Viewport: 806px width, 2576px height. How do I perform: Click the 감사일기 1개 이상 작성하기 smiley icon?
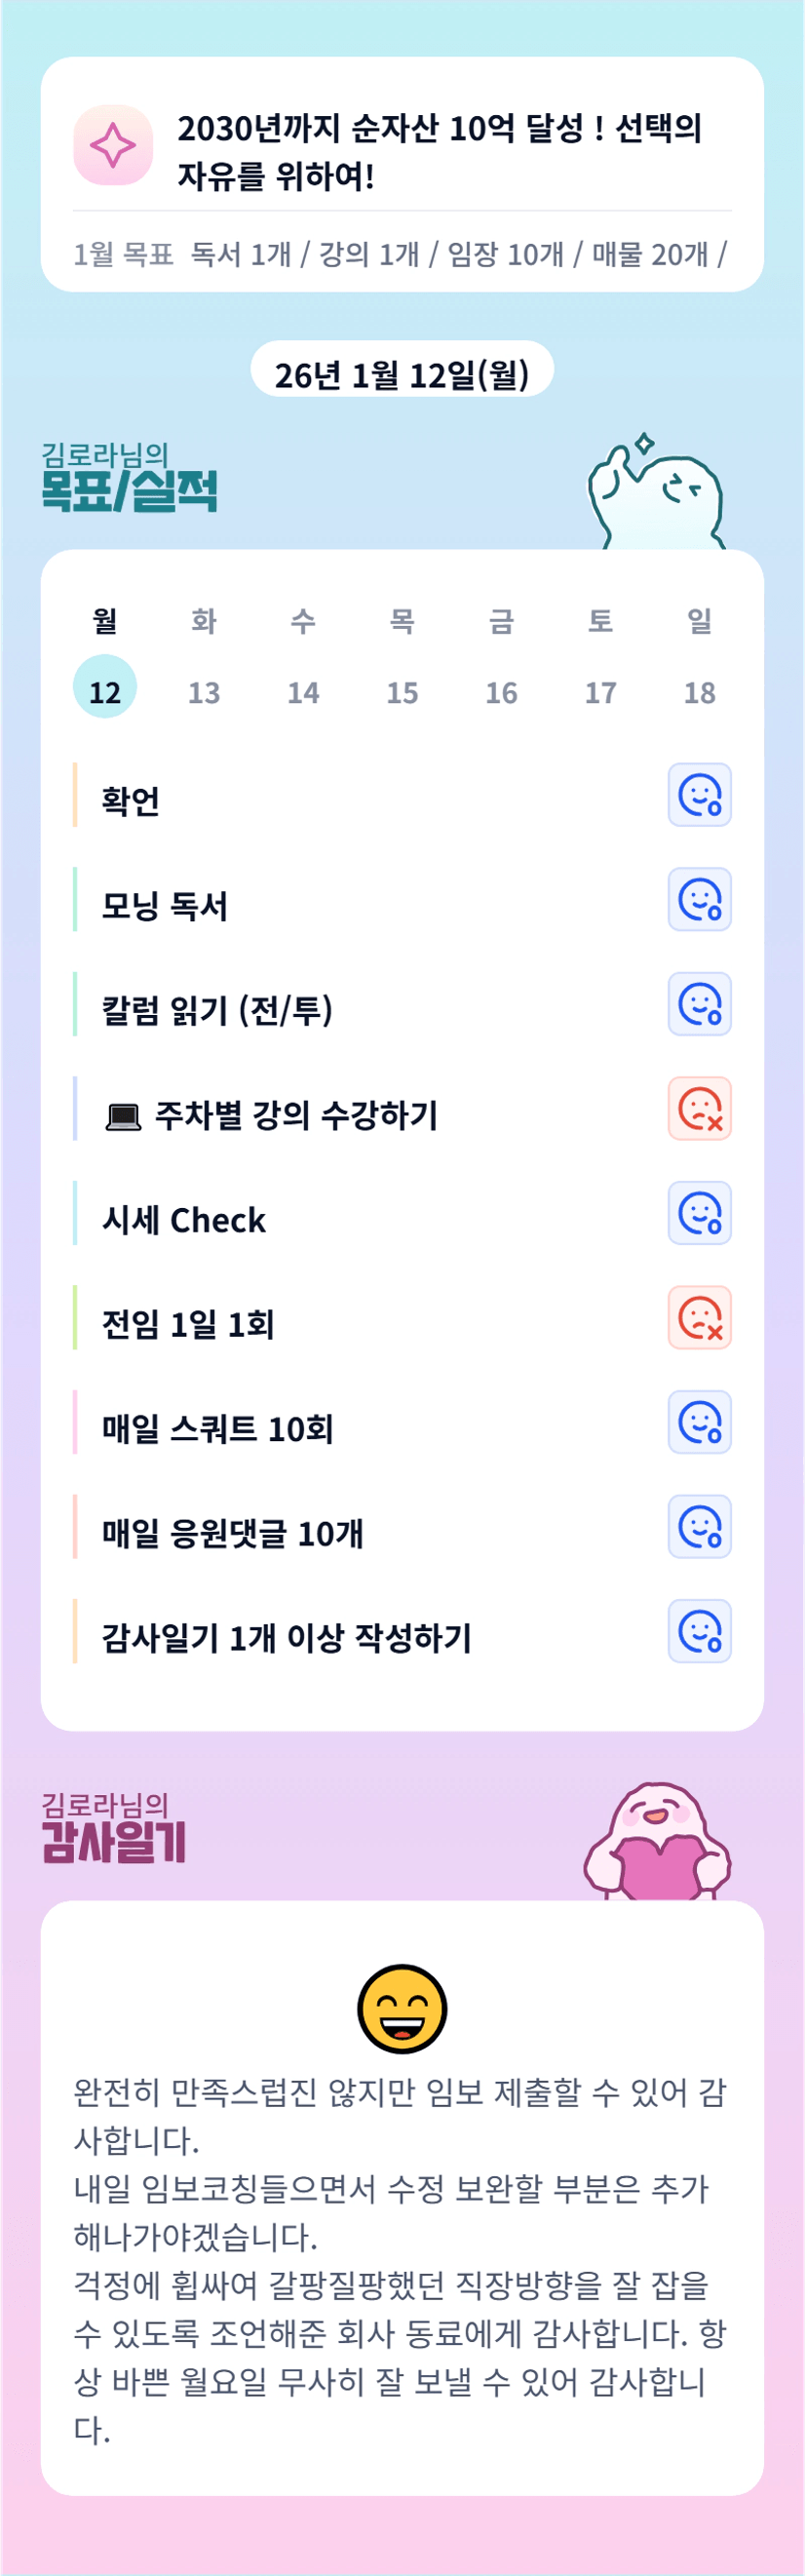click(699, 1631)
